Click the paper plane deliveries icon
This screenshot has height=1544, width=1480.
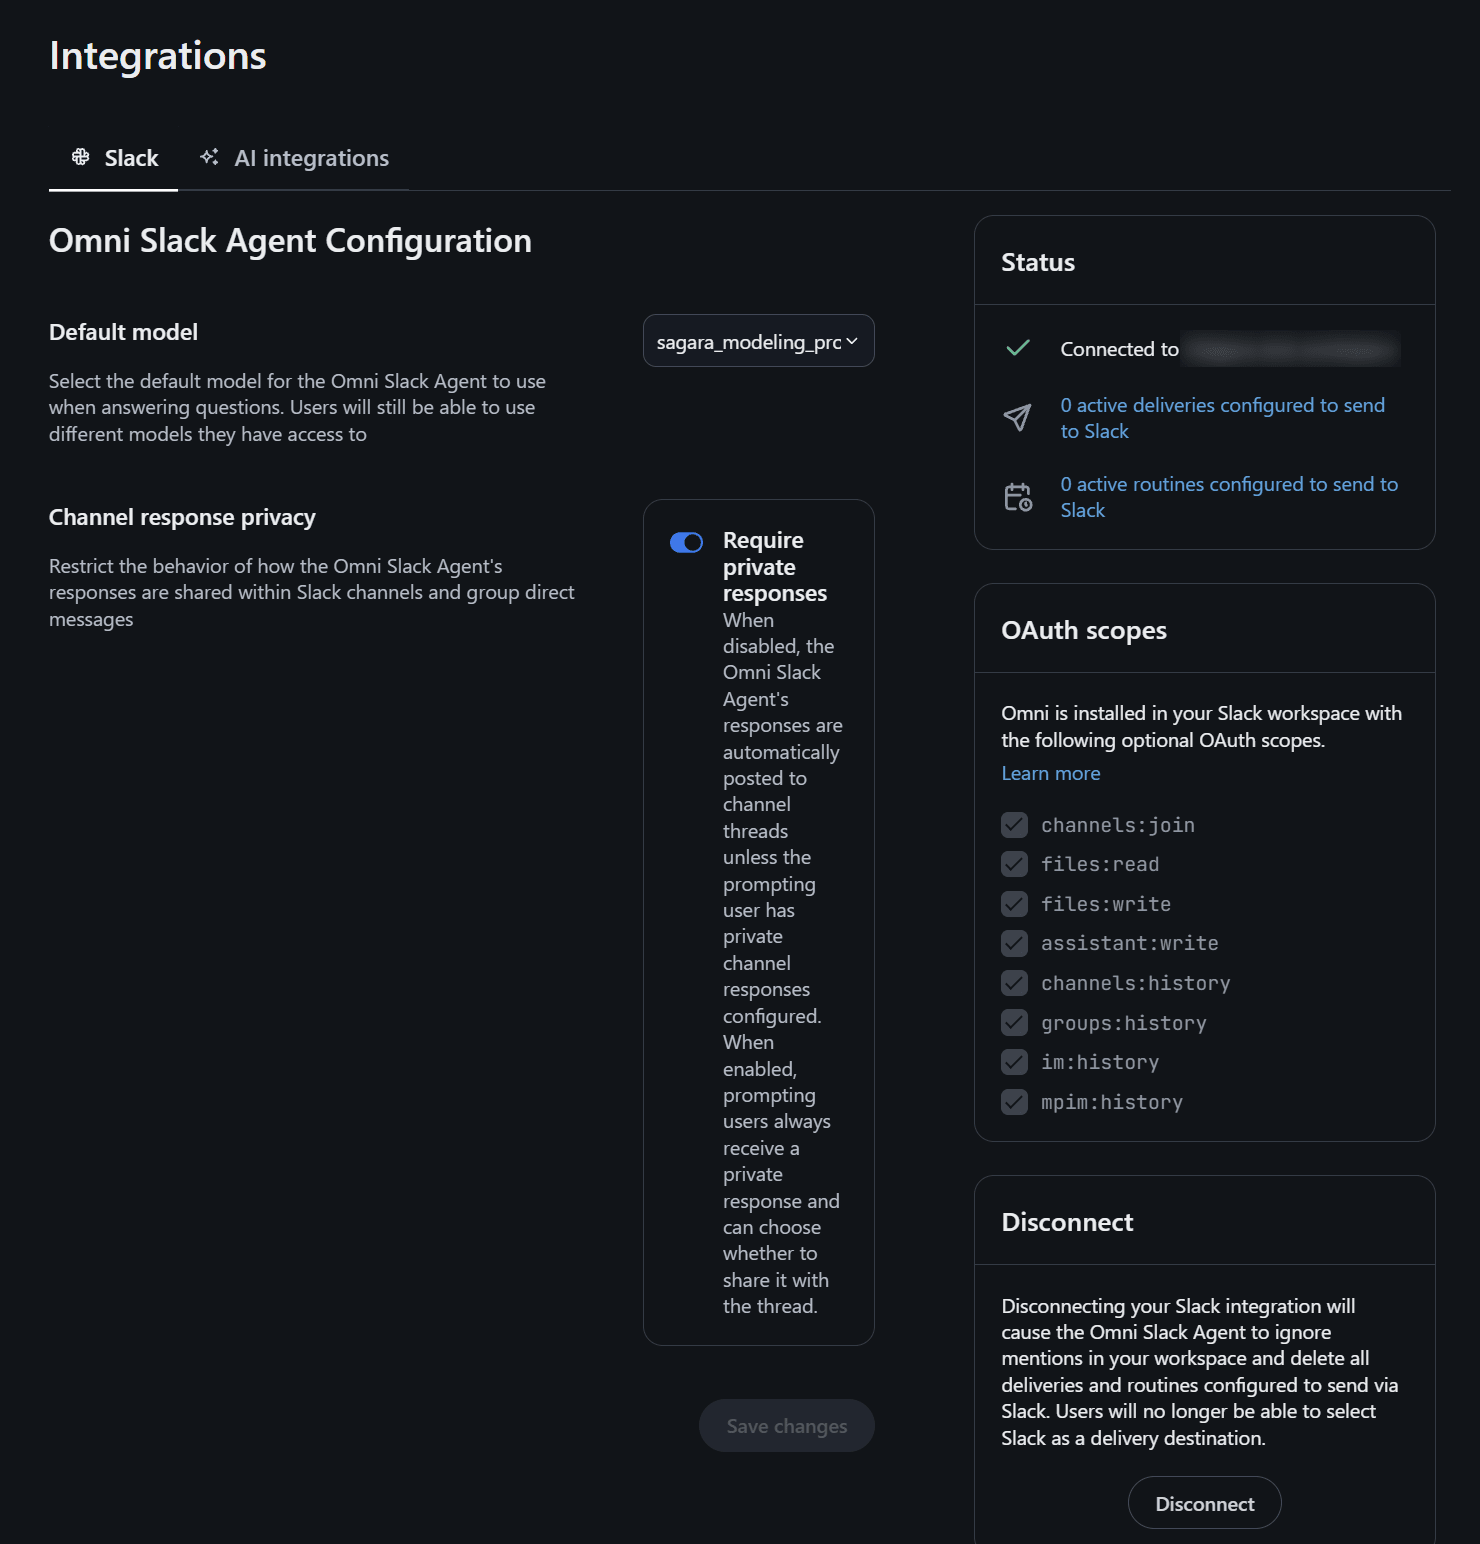1018,418
